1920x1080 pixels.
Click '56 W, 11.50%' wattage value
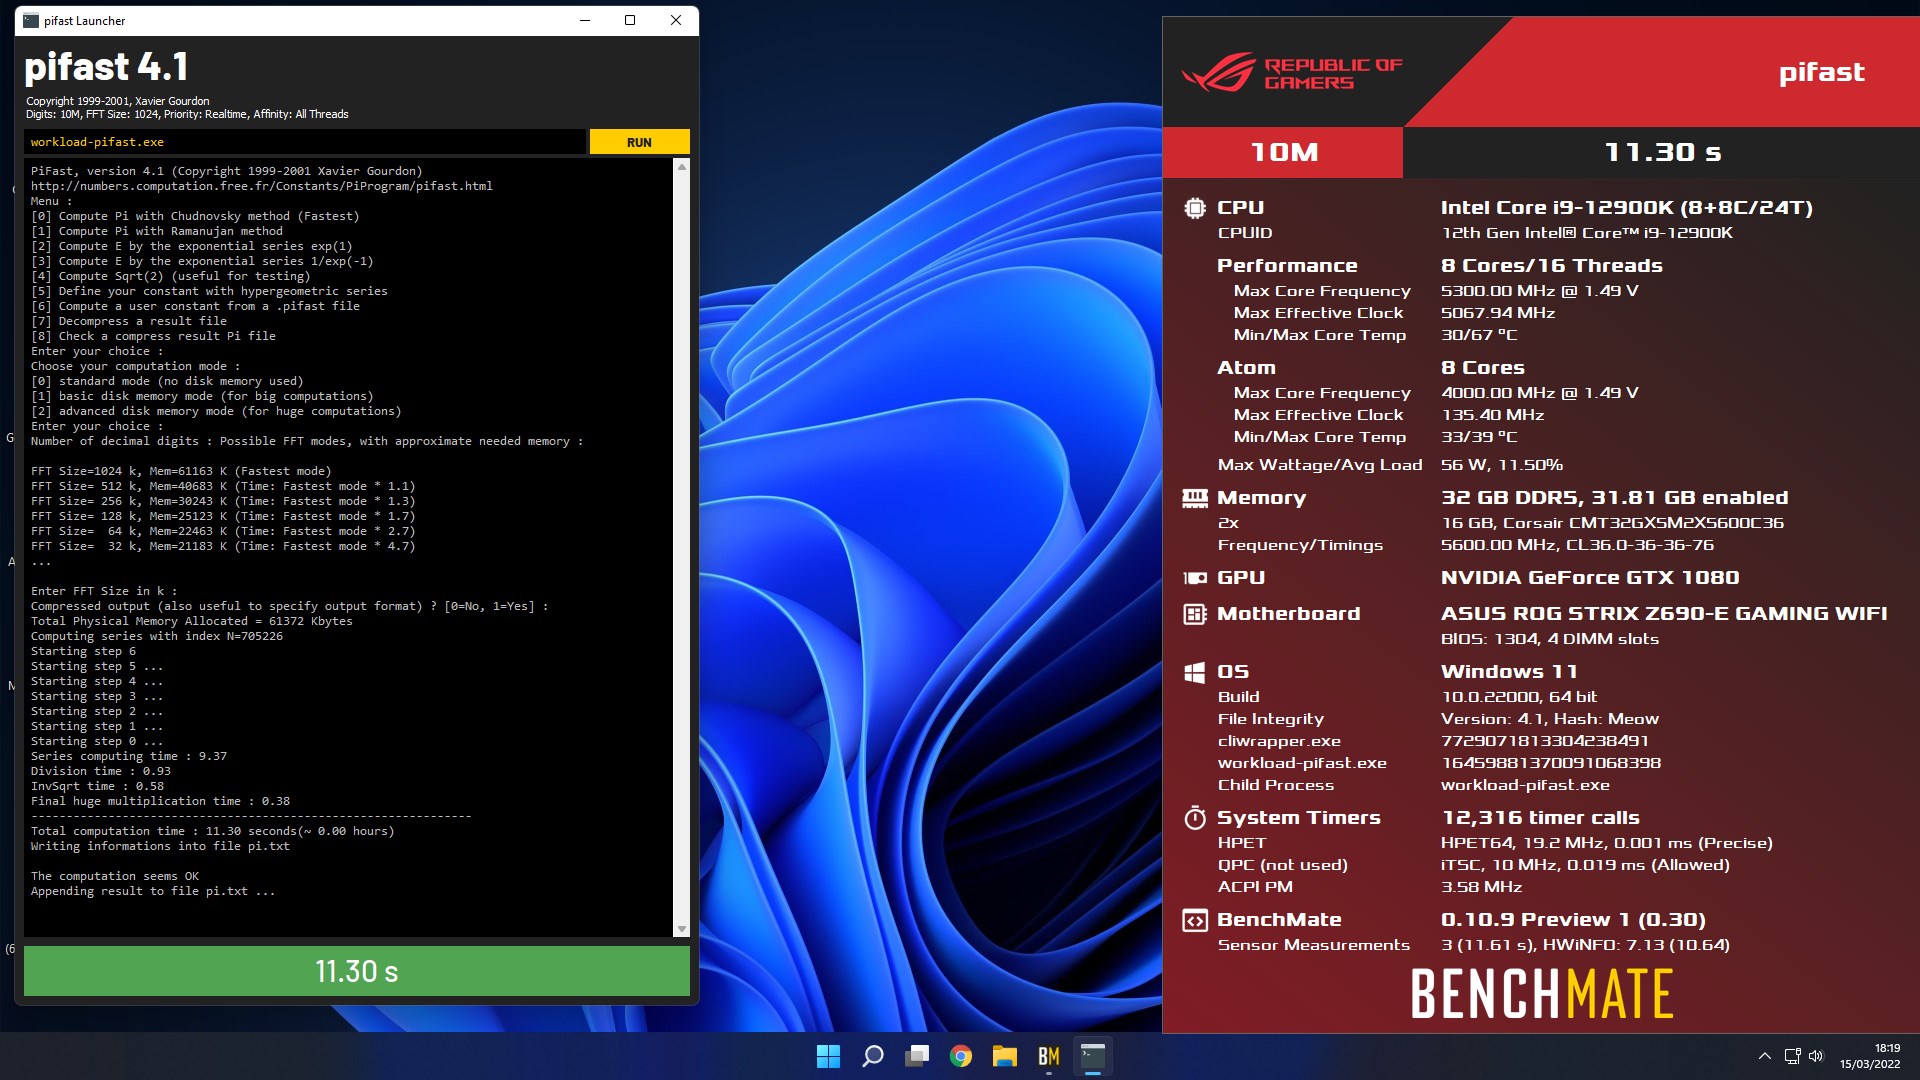click(x=1501, y=465)
